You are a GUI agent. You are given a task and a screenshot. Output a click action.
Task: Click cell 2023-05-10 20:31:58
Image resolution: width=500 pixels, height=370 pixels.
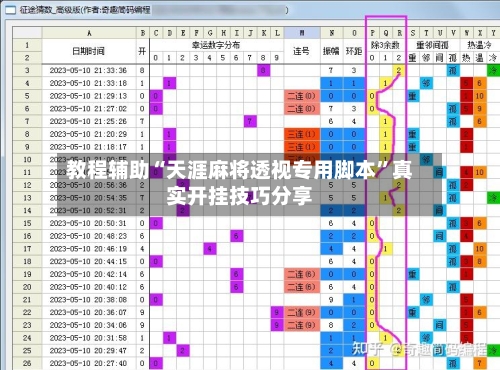click(x=89, y=338)
